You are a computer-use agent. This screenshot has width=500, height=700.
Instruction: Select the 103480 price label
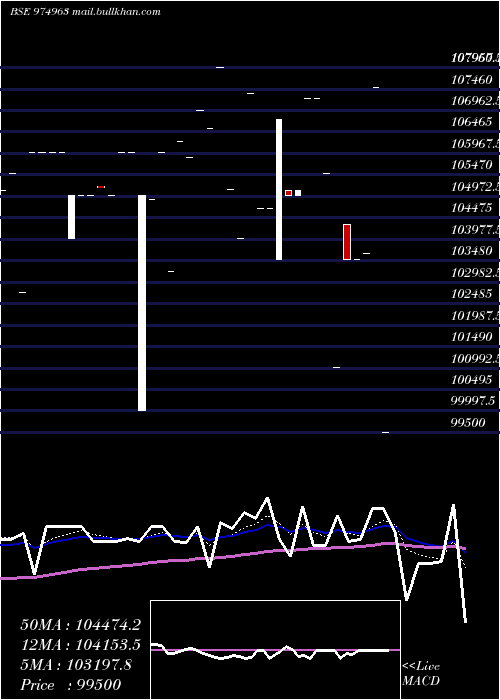(x=472, y=250)
